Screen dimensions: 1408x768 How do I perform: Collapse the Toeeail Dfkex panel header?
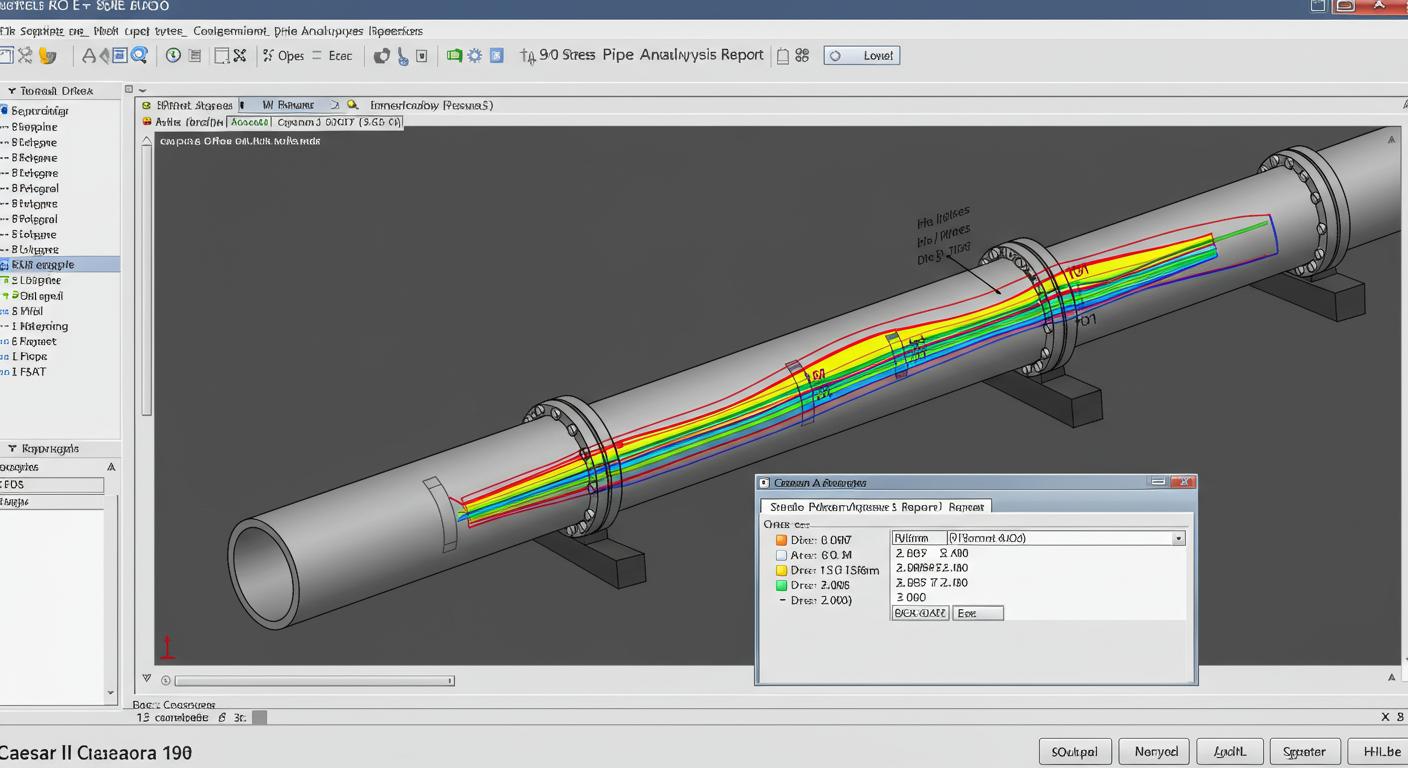click(11, 91)
